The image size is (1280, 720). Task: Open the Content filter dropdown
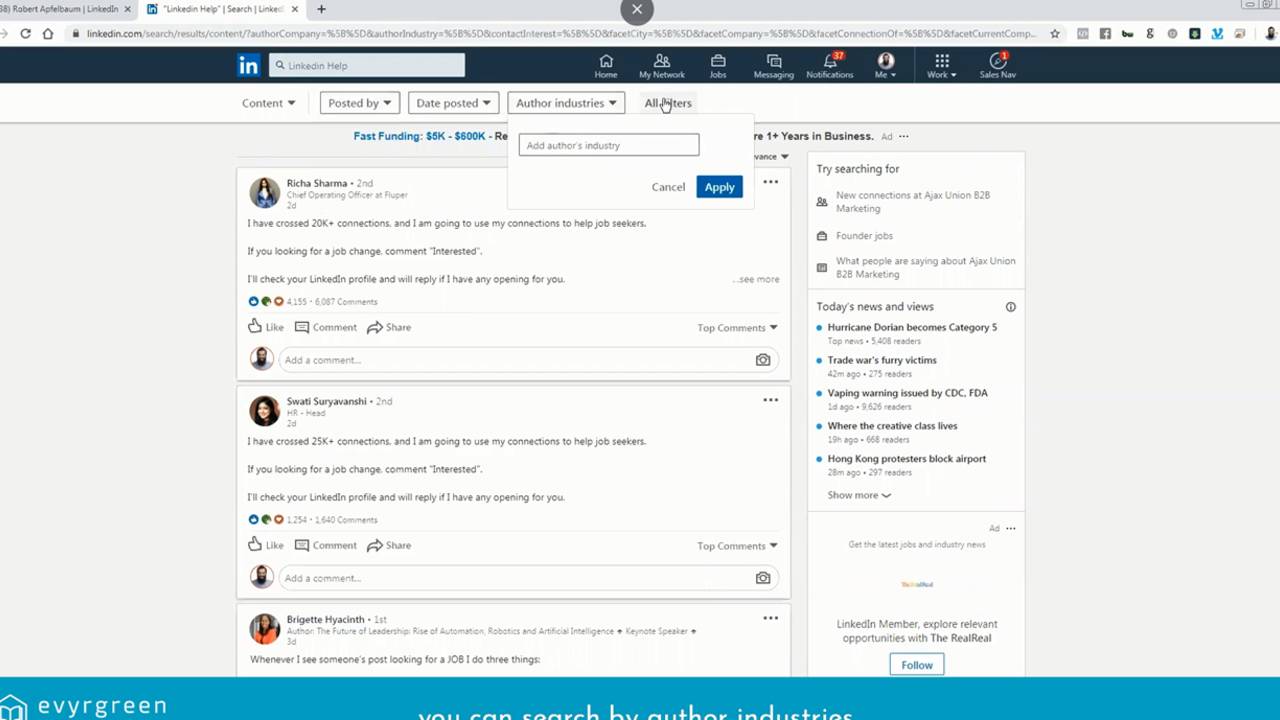pyautogui.click(x=268, y=103)
